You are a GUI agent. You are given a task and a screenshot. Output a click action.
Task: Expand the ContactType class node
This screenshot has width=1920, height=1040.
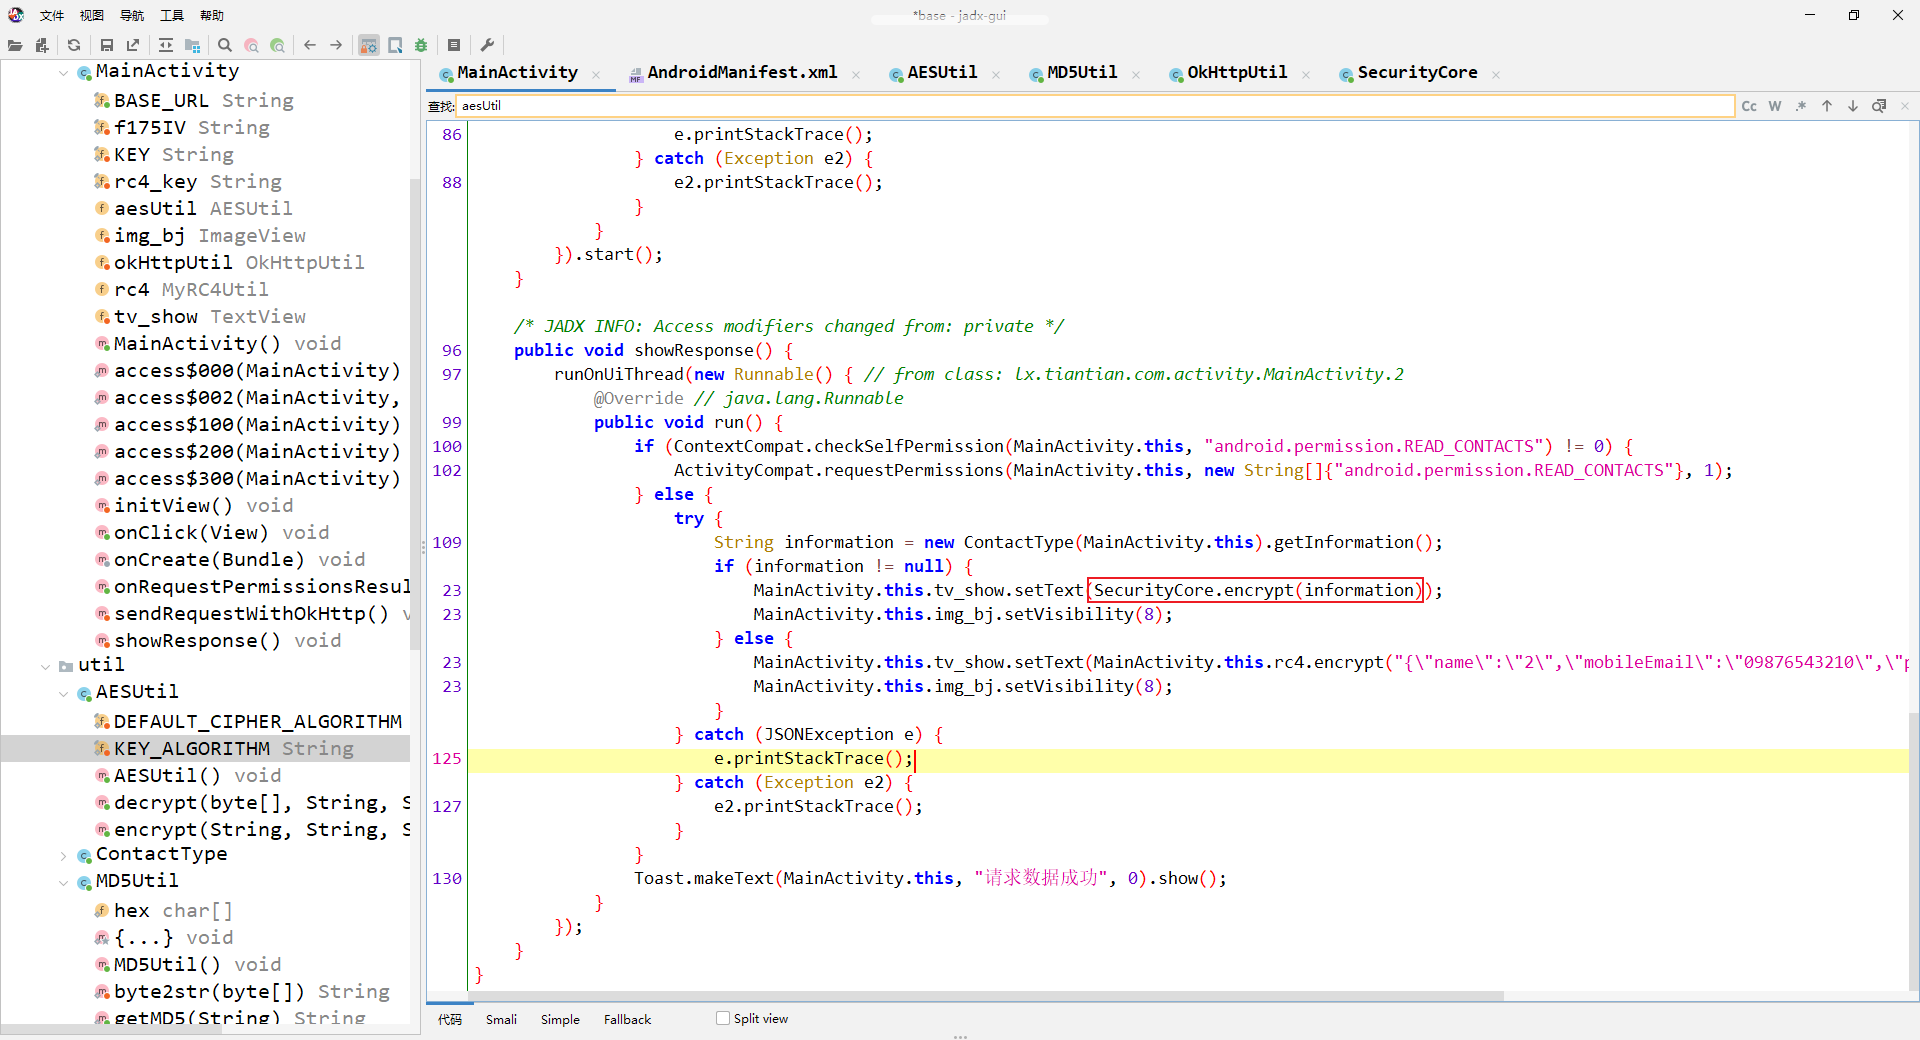pyautogui.click(x=64, y=855)
